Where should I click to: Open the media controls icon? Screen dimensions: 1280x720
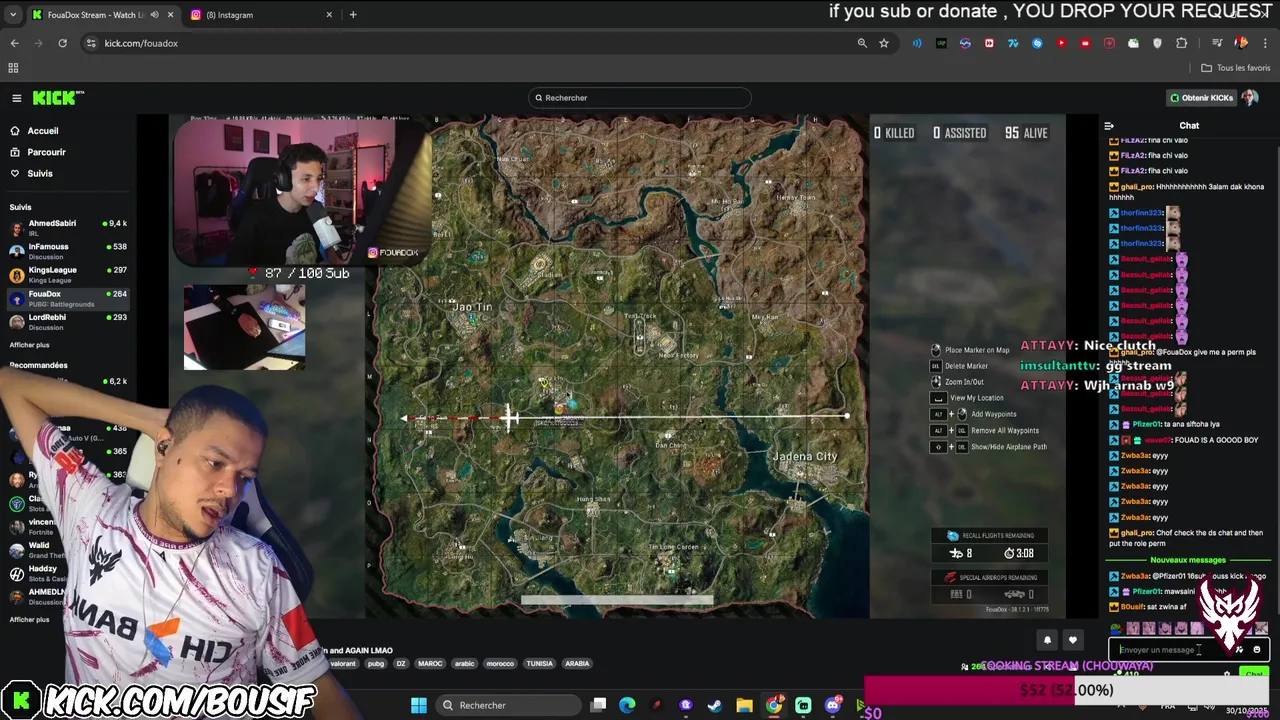[1217, 43]
